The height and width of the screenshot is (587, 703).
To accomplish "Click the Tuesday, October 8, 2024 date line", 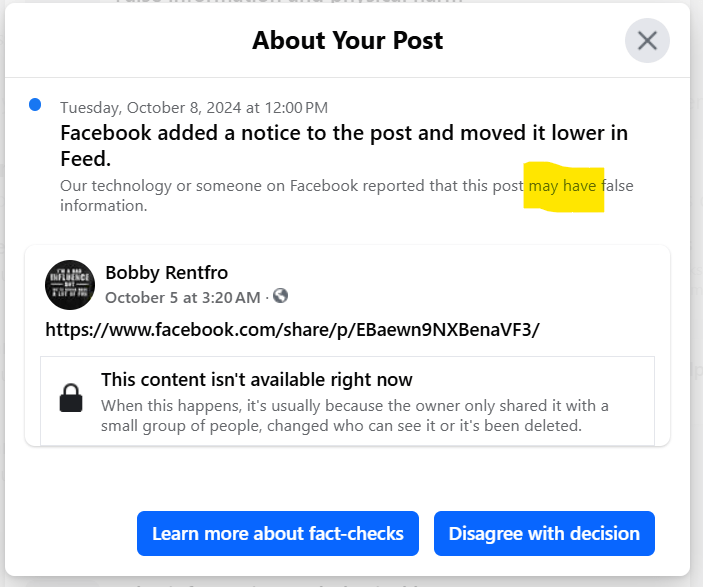I will pyautogui.click(x=194, y=108).
